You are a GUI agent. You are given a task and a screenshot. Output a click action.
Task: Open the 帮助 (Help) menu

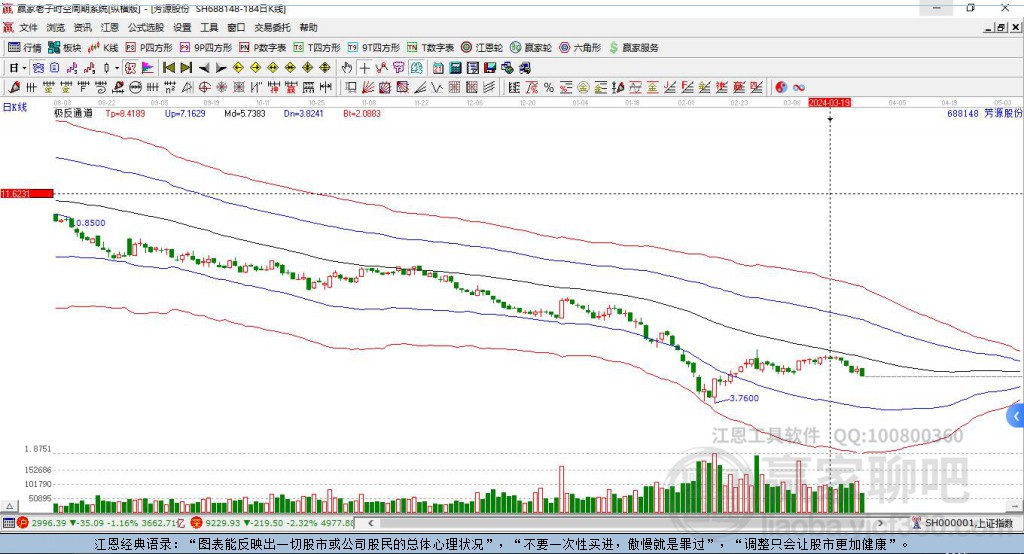pyautogui.click(x=308, y=27)
